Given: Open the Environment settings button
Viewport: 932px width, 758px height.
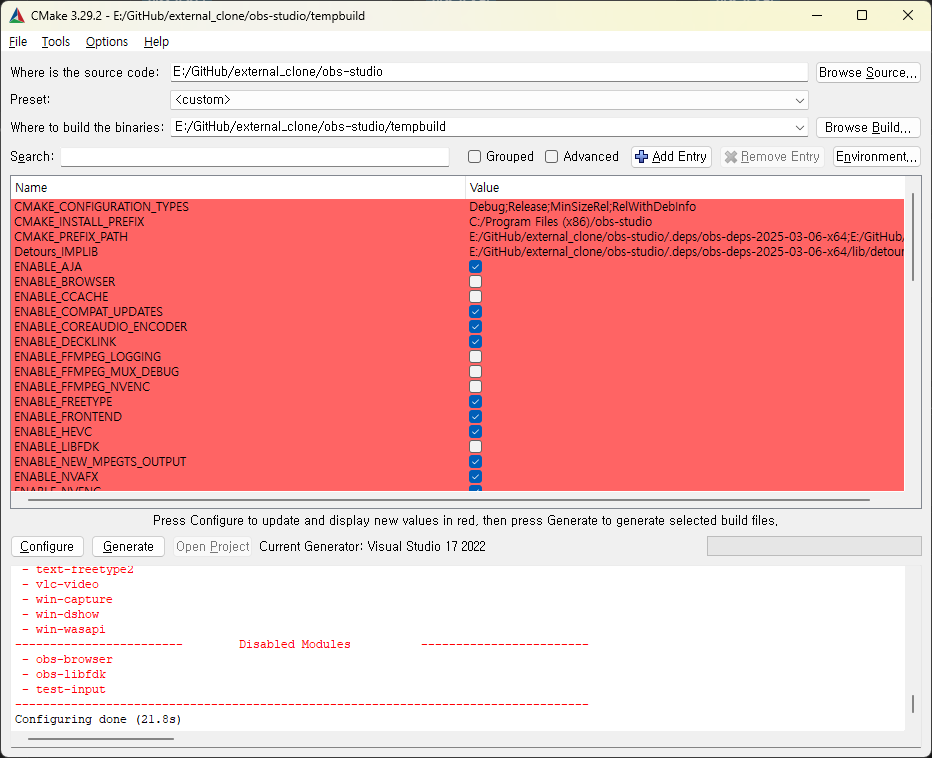Looking at the screenshot, I should [x=876, y=157].
